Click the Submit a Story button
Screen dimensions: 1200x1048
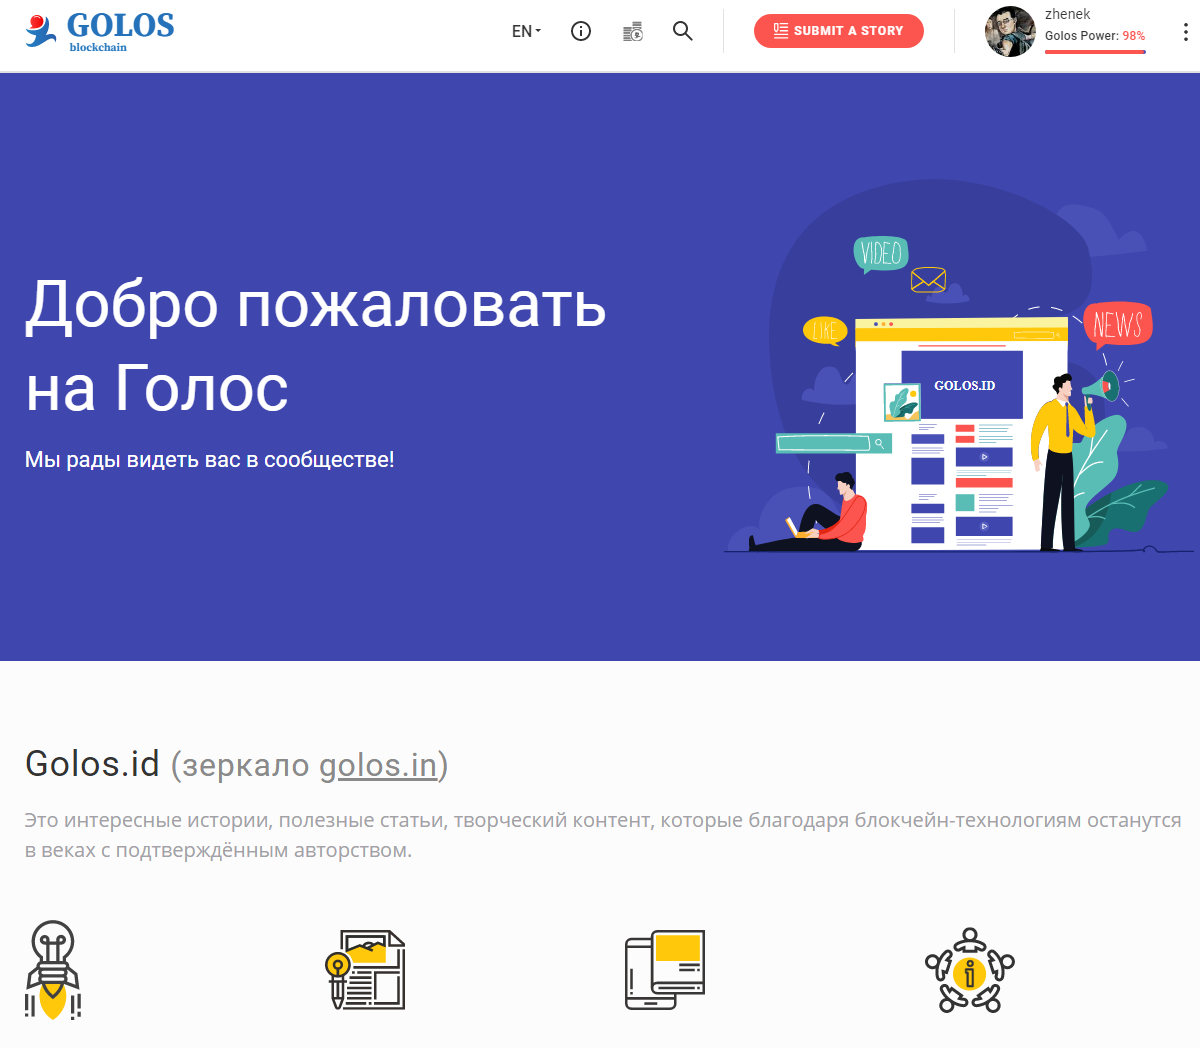839,31
